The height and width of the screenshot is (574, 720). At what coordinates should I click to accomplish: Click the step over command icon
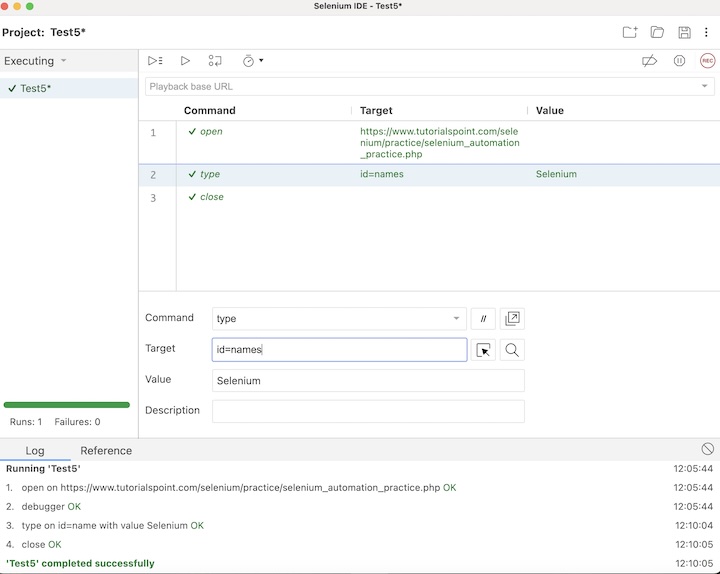[x=215, y=61]
